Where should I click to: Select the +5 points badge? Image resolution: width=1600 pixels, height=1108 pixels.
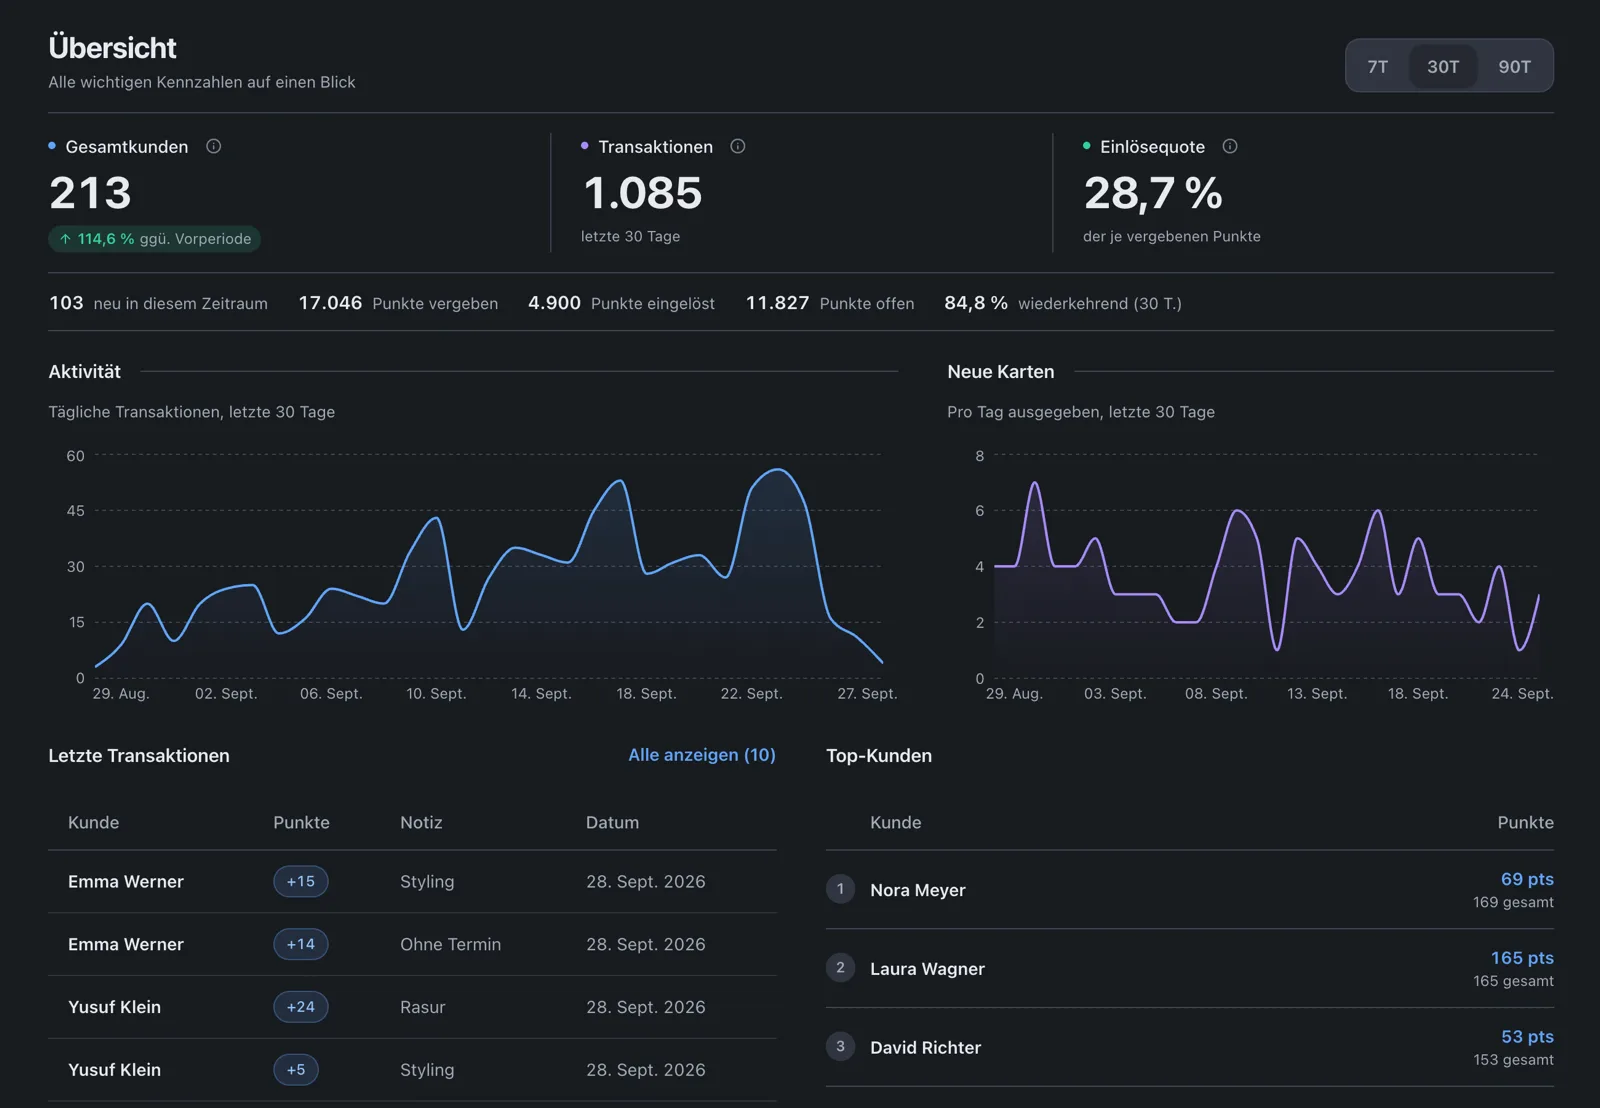click(x=296, y=1070)
